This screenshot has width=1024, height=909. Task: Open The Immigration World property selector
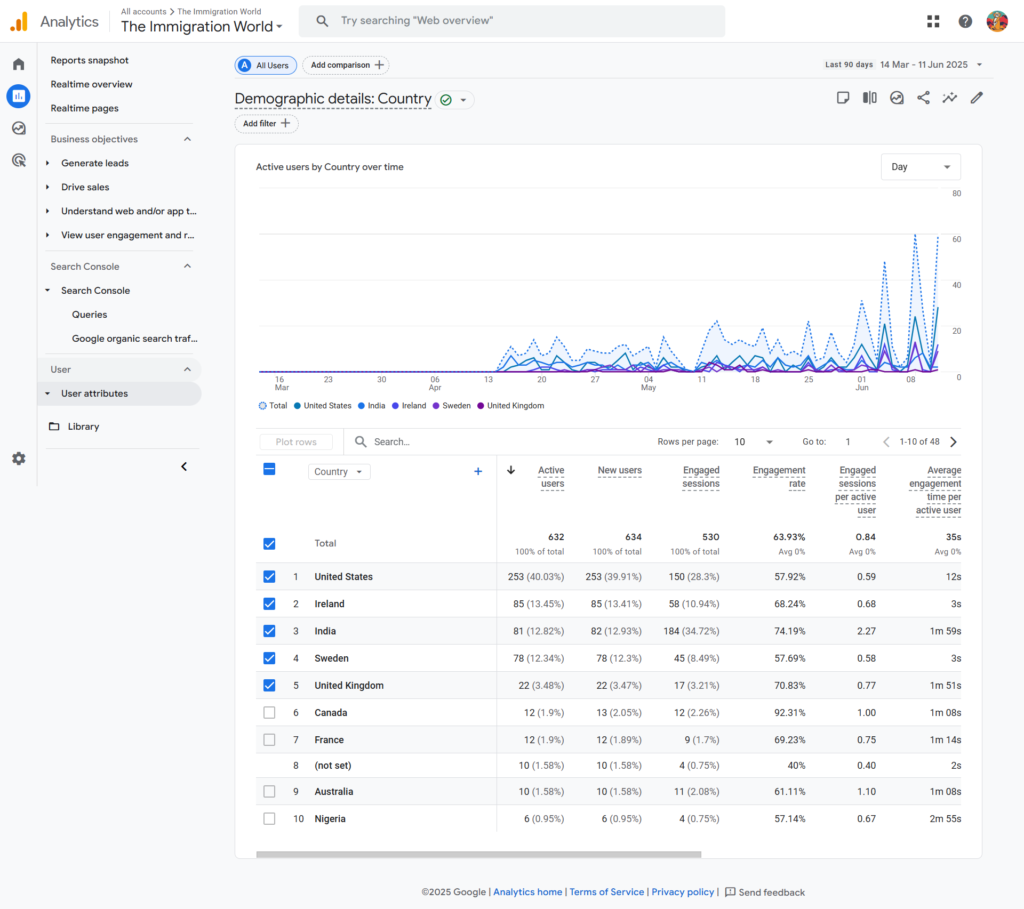pos(202,27)
